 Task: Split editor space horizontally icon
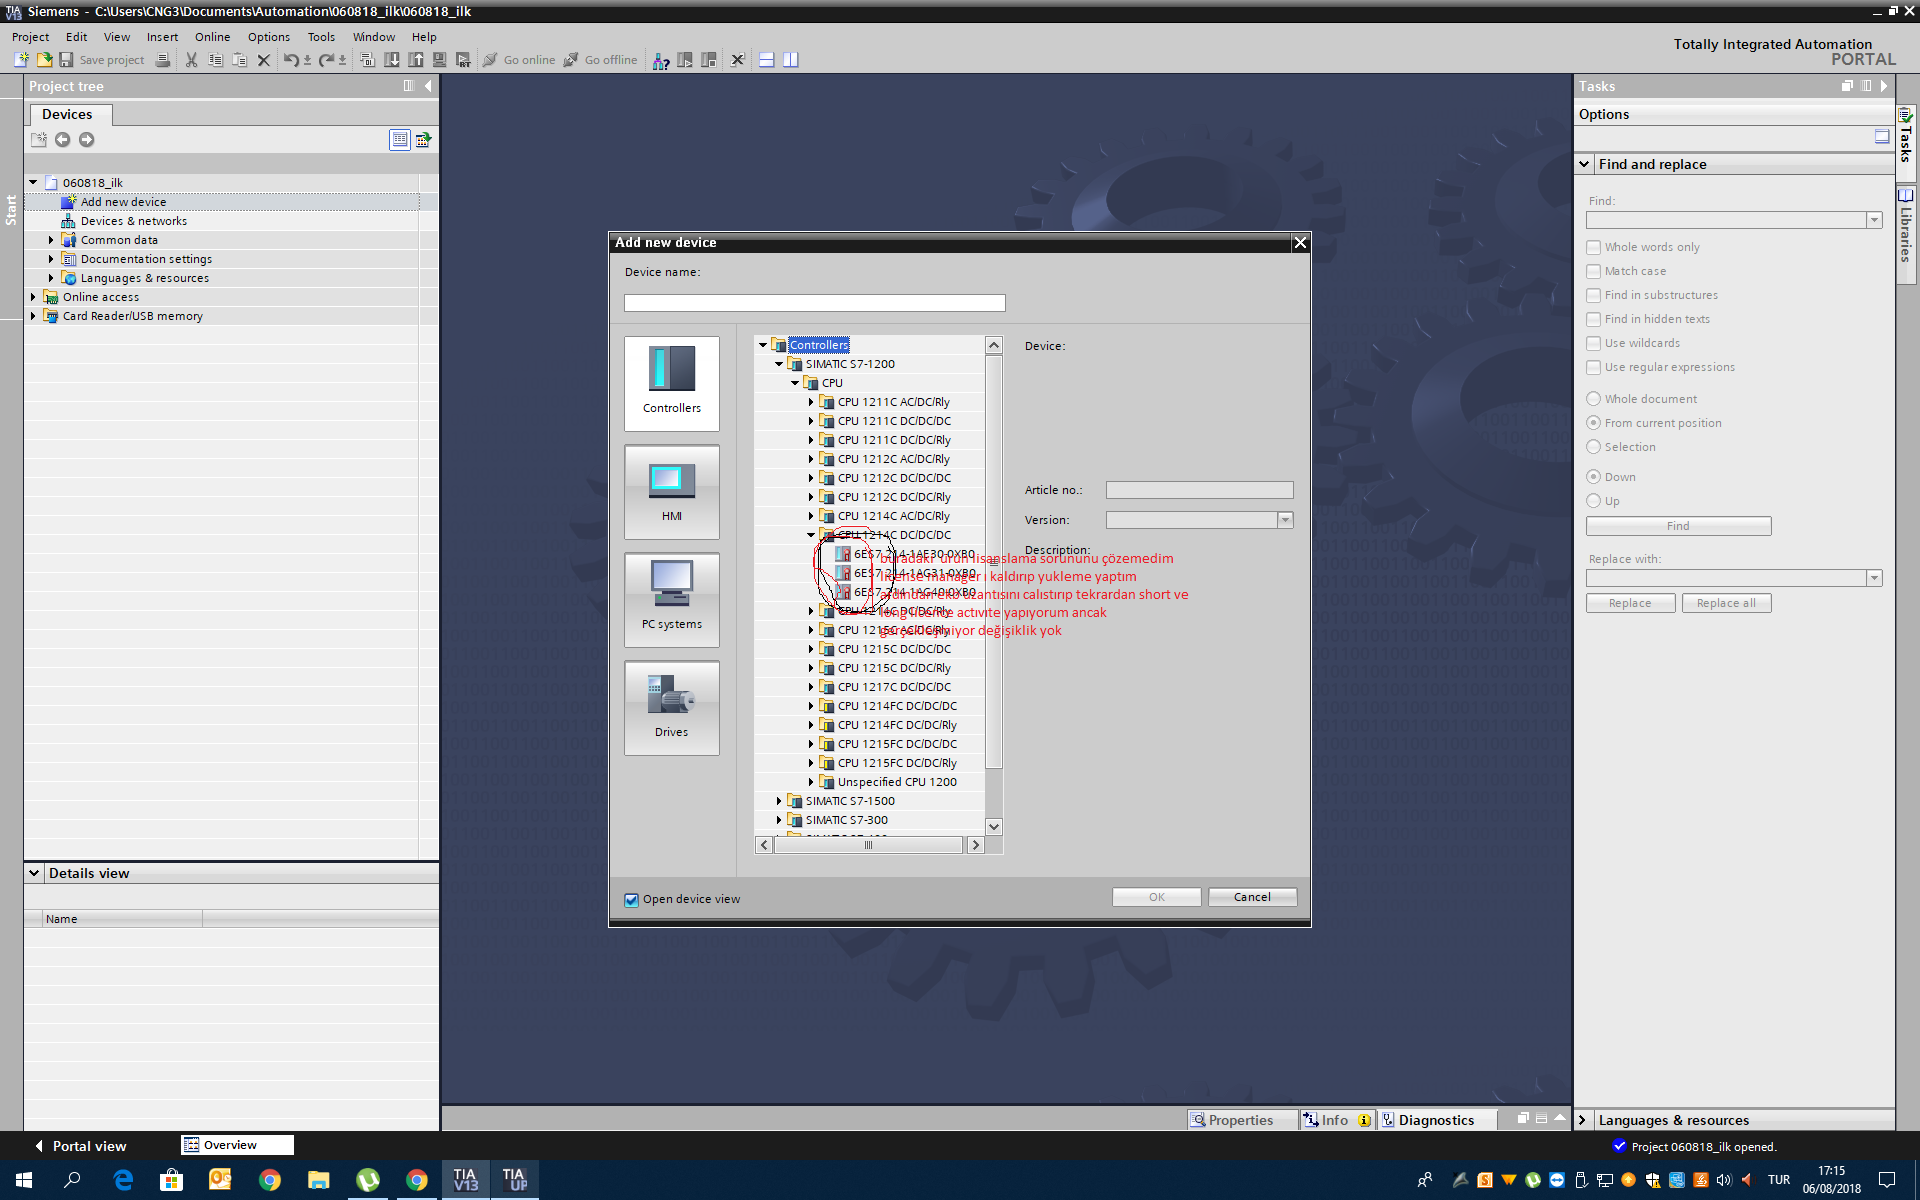coord(767,60)
